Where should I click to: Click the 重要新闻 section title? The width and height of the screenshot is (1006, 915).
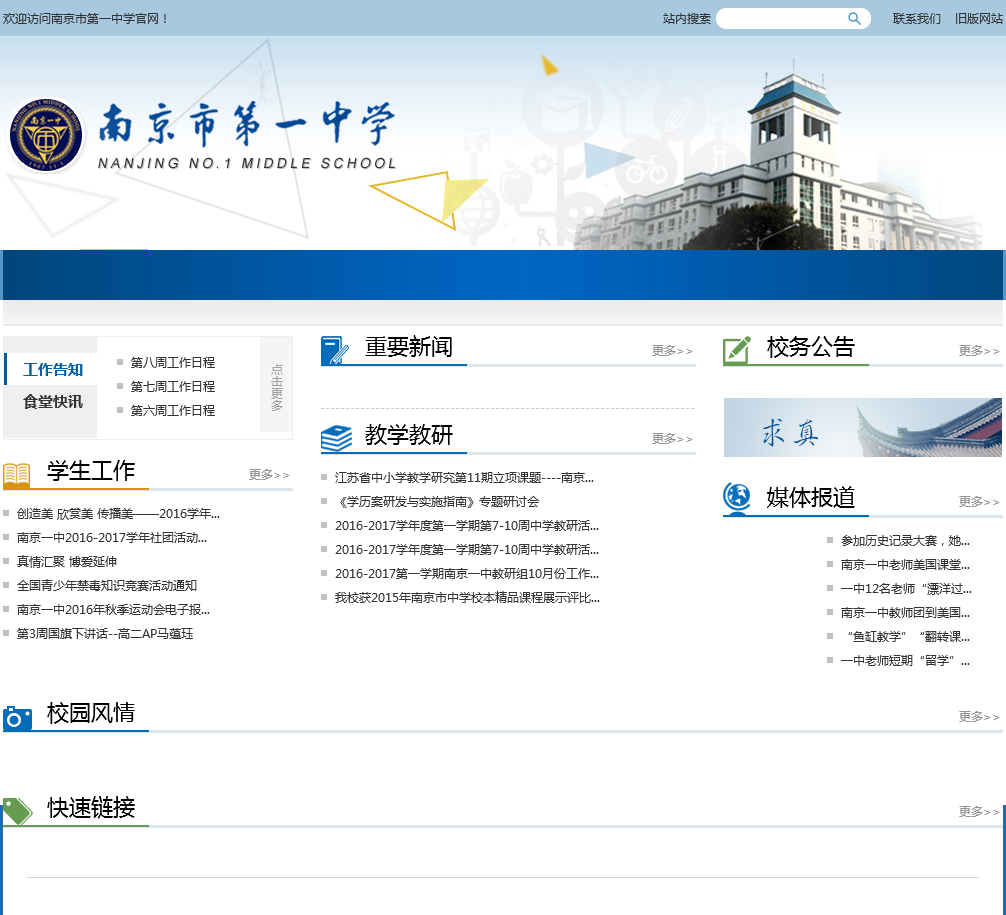click(x=409, y=347)
